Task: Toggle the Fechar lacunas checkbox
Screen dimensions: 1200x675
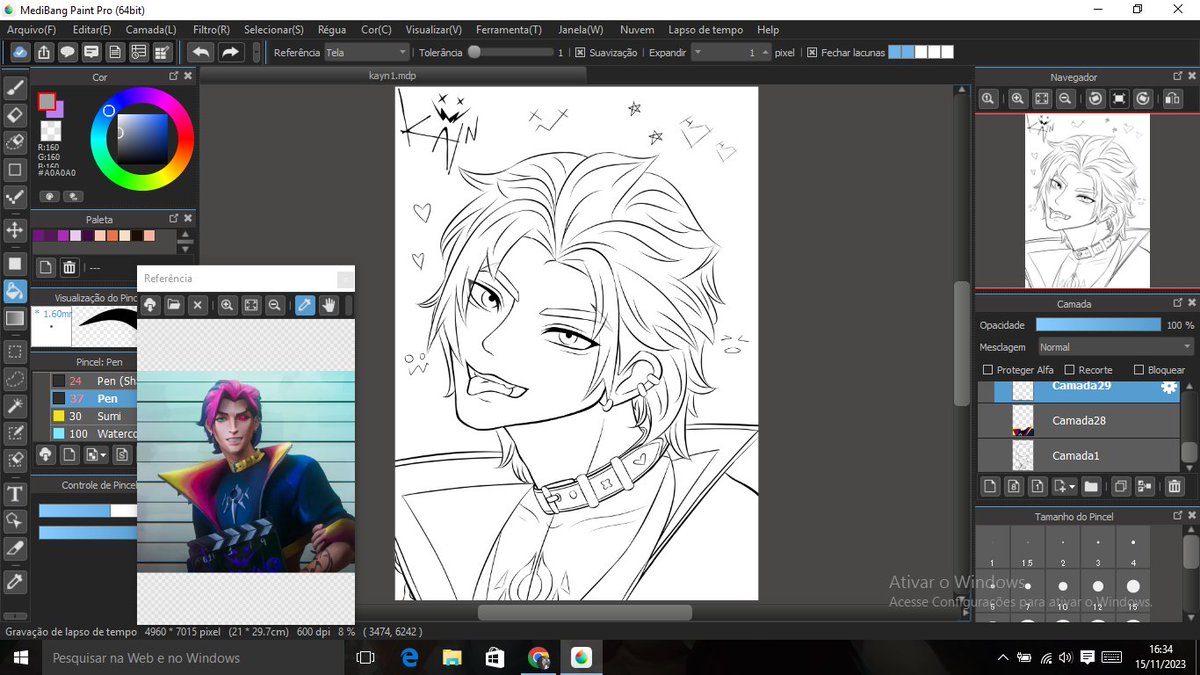Action: click(812, 52)
